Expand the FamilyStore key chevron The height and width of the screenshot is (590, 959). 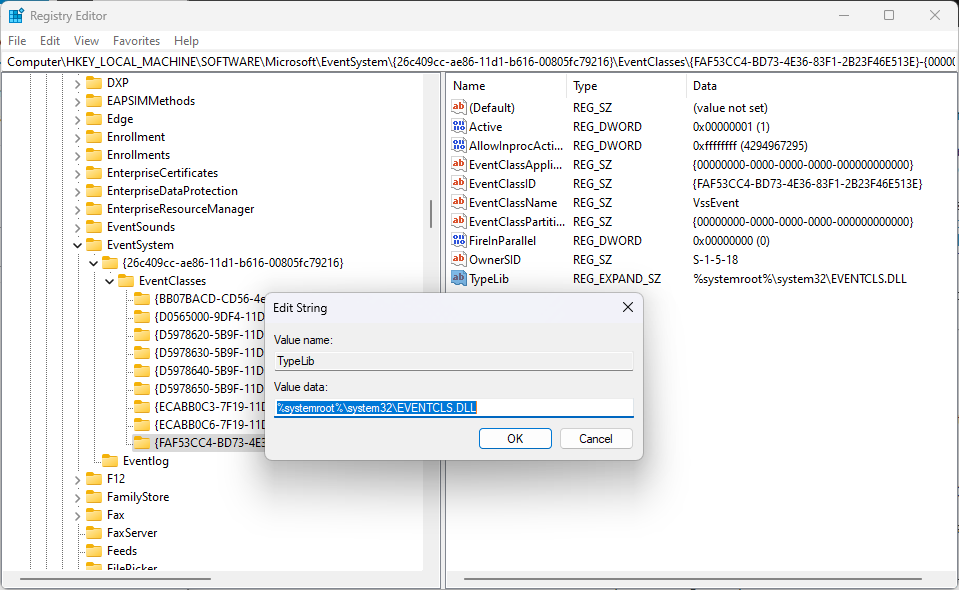pos(78,497)
